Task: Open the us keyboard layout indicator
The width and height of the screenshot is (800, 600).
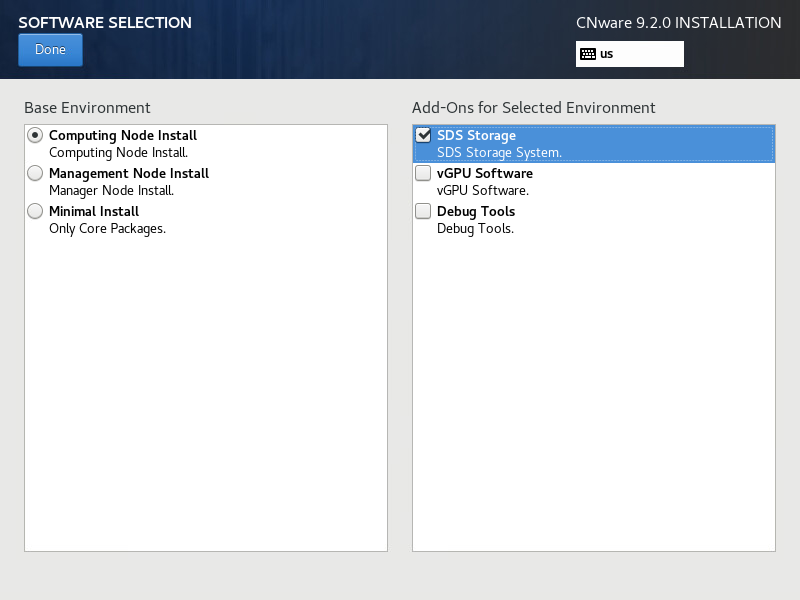Action: click(x=630, y=54)
